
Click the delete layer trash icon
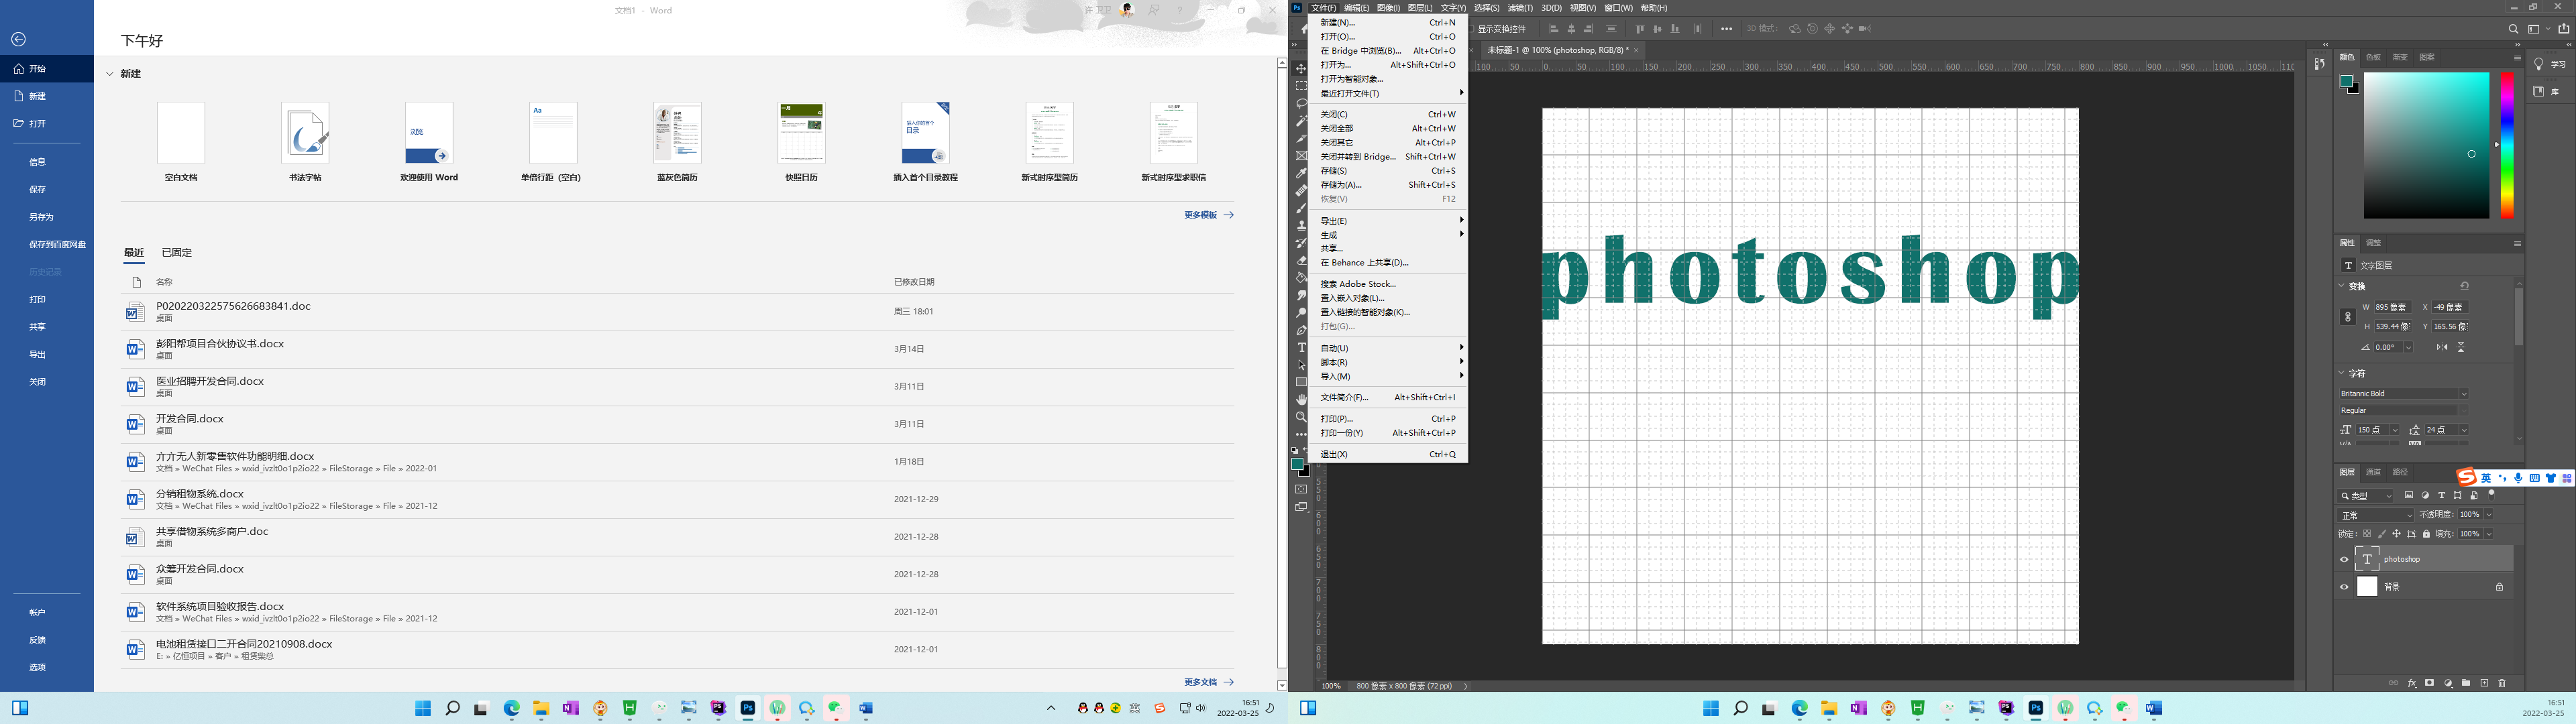[x=2502, y=683]
